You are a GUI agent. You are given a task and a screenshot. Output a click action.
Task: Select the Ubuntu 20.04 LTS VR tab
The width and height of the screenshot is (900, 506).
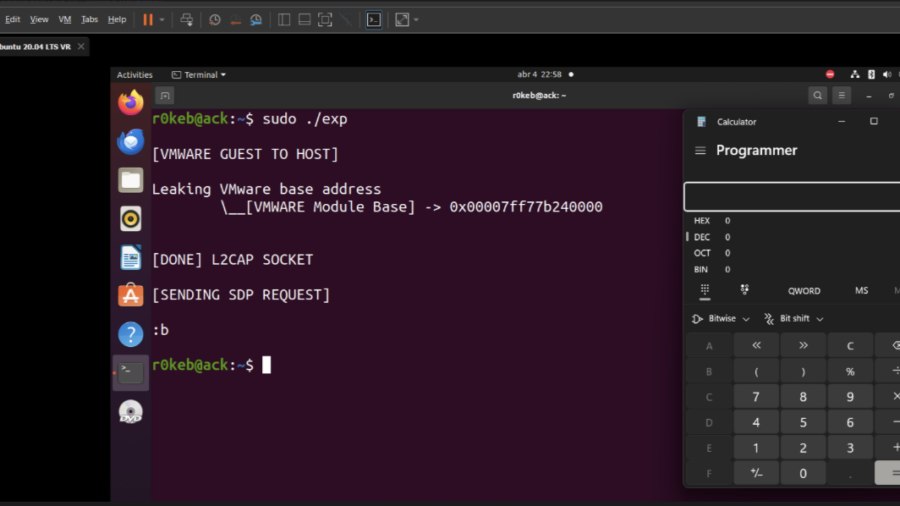[36, 46]
